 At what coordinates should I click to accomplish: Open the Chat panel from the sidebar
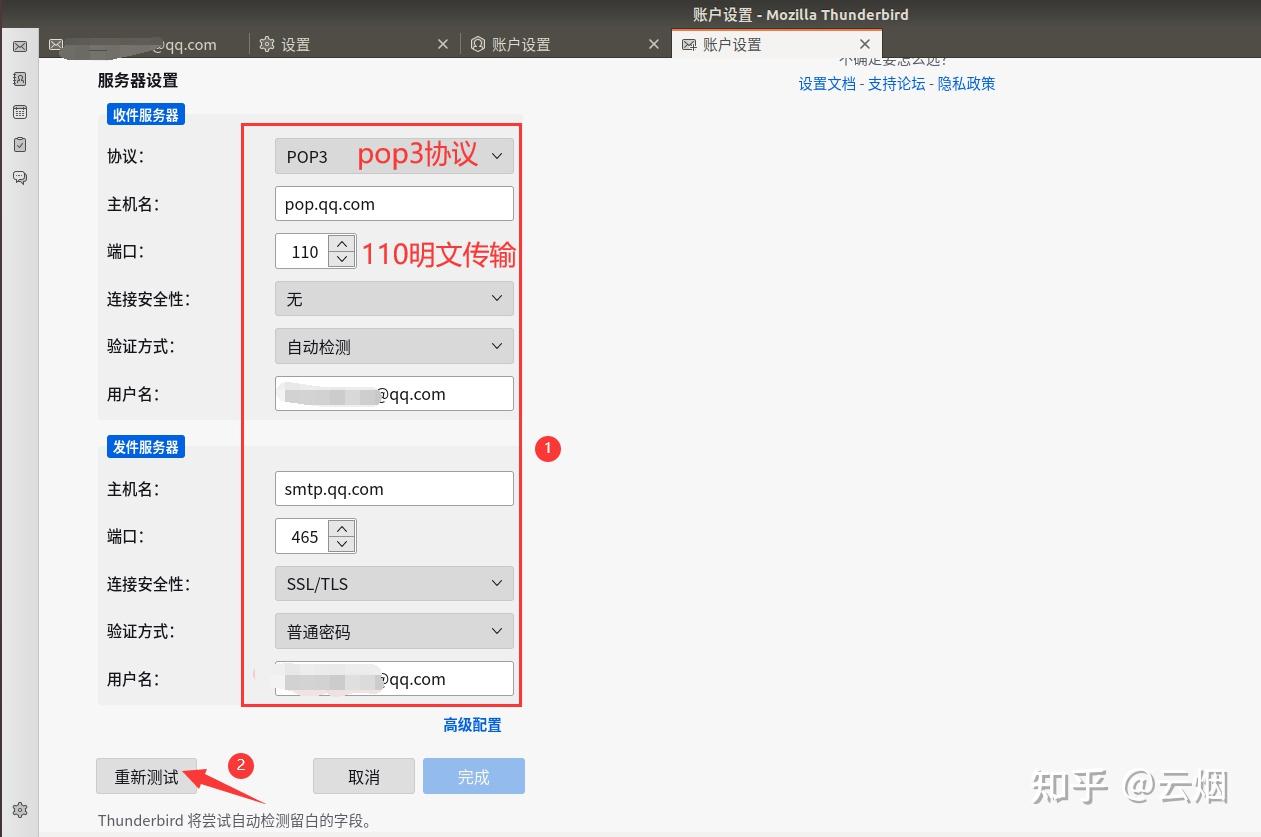click(20, 177)
